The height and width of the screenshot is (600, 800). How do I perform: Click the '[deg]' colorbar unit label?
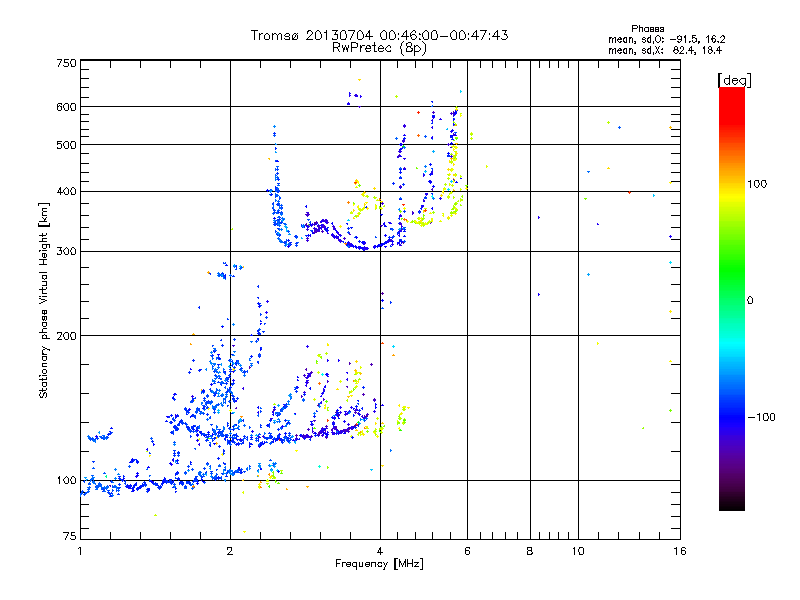734,80
